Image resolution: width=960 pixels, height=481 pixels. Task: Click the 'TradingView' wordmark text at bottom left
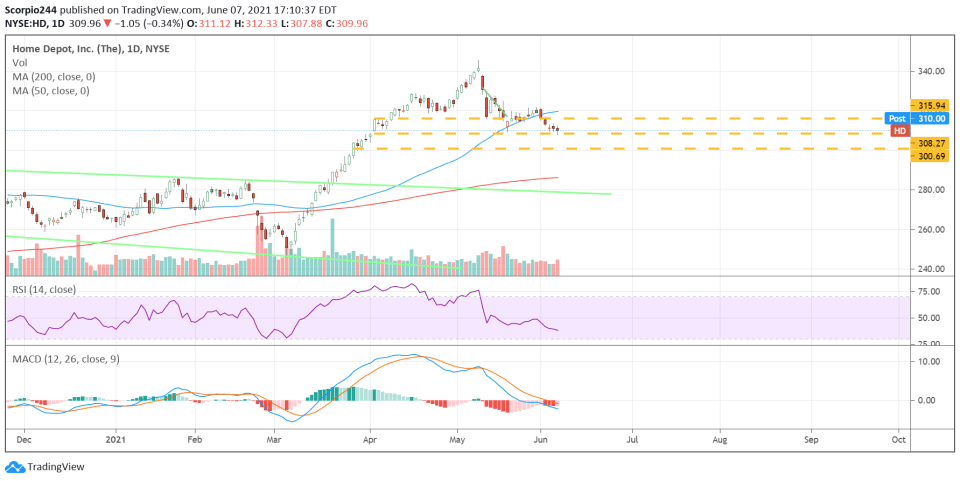click(x=56, y=467)
